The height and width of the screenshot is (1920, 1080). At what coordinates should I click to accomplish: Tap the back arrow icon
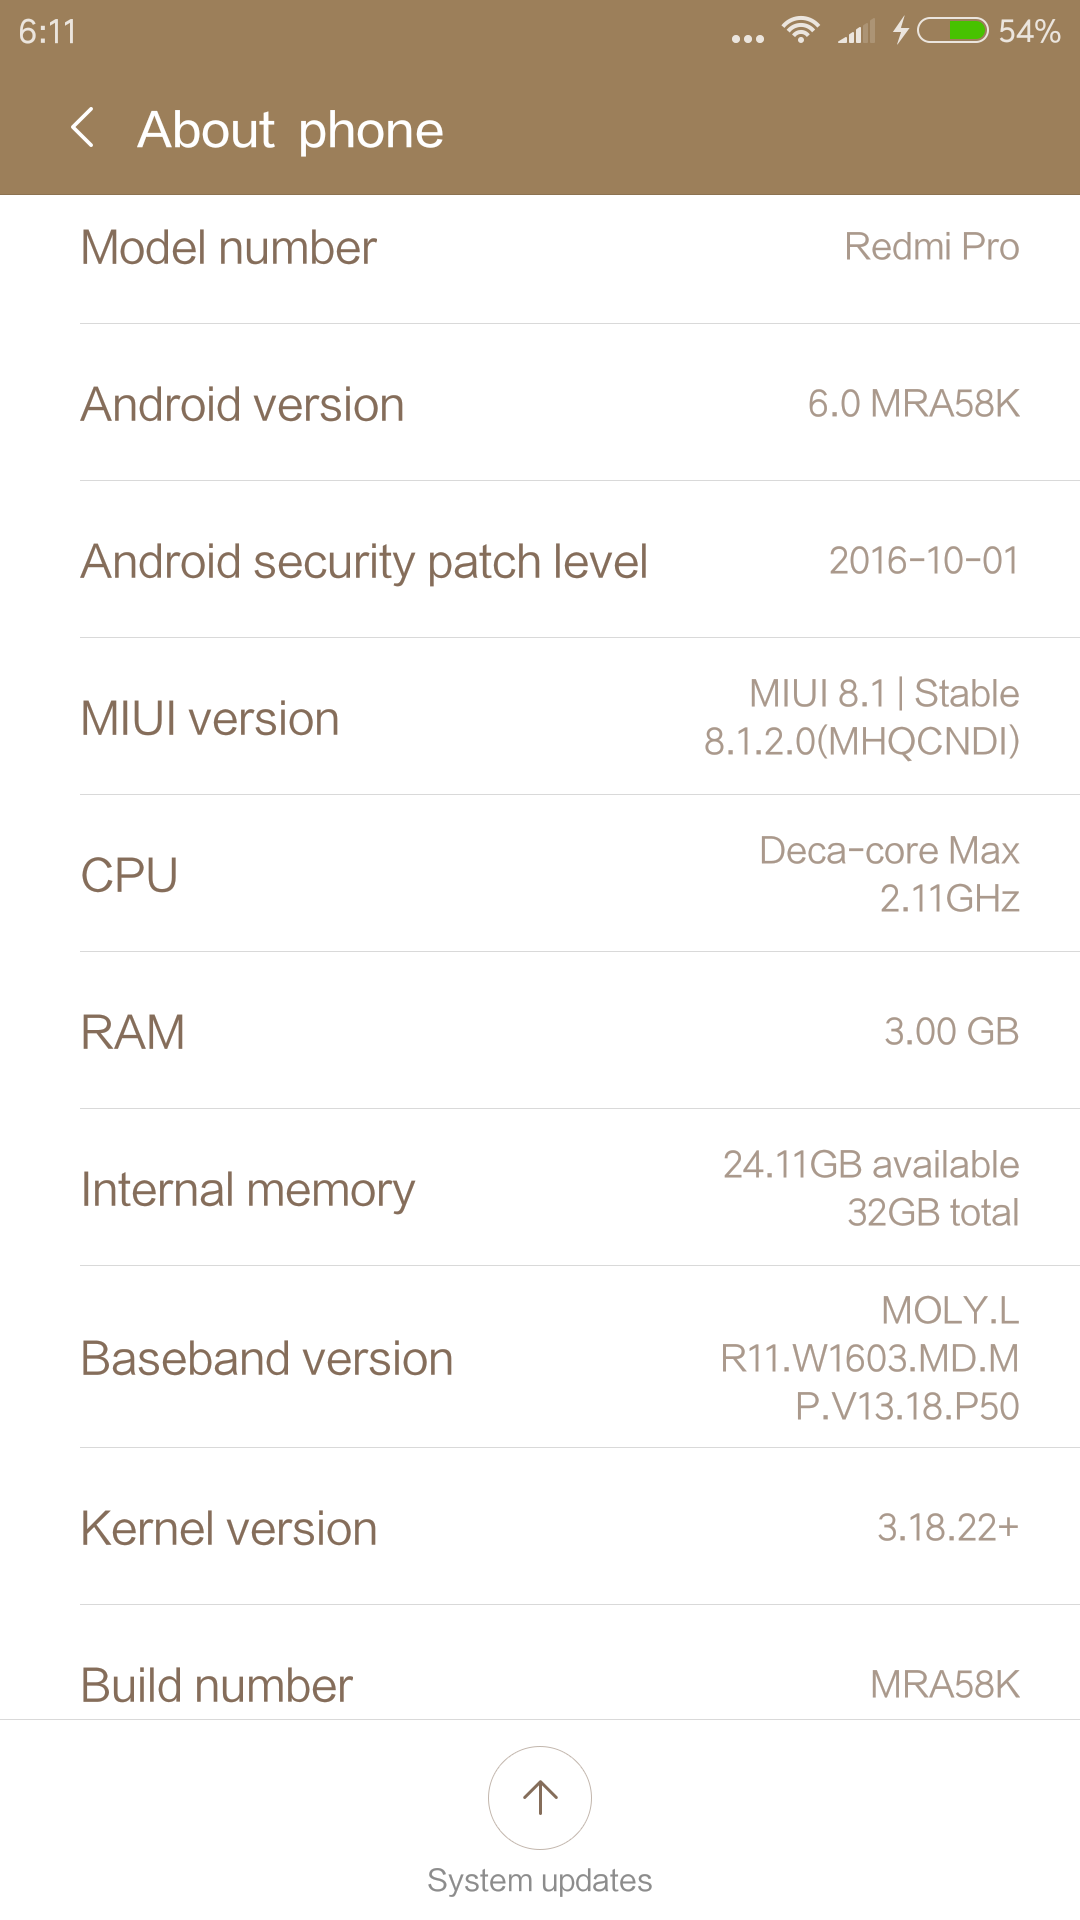84,128
